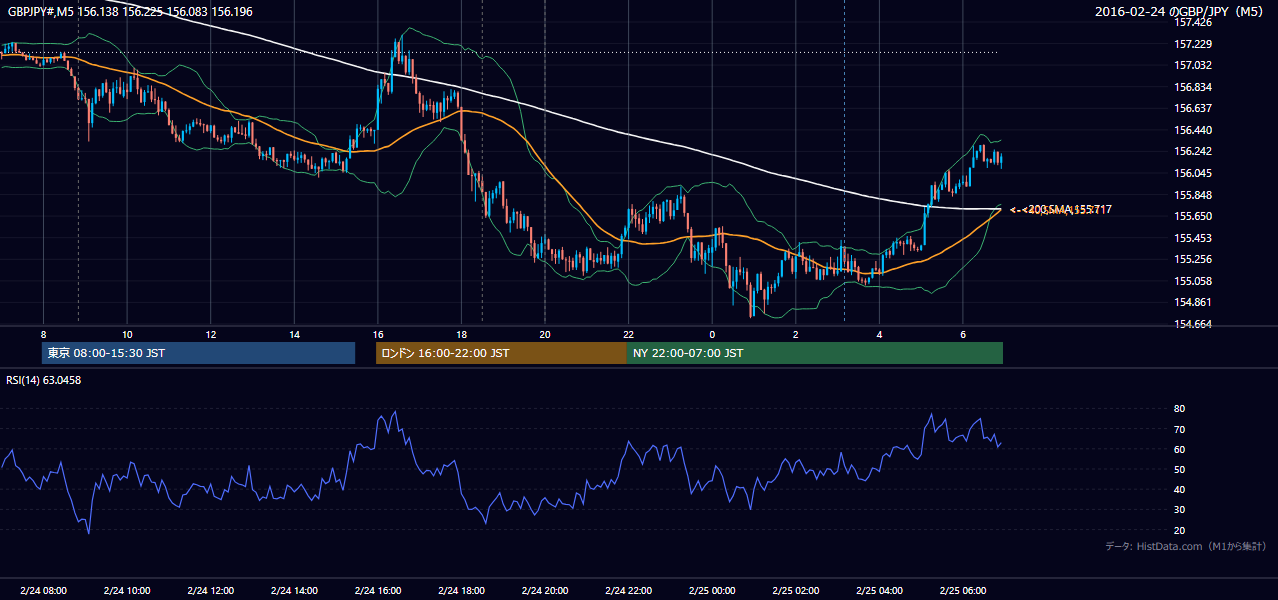The image size is (1278, 600).
Task: Click RSI axis level 40
Action: pyautogui.click(x=1180, y=490)
